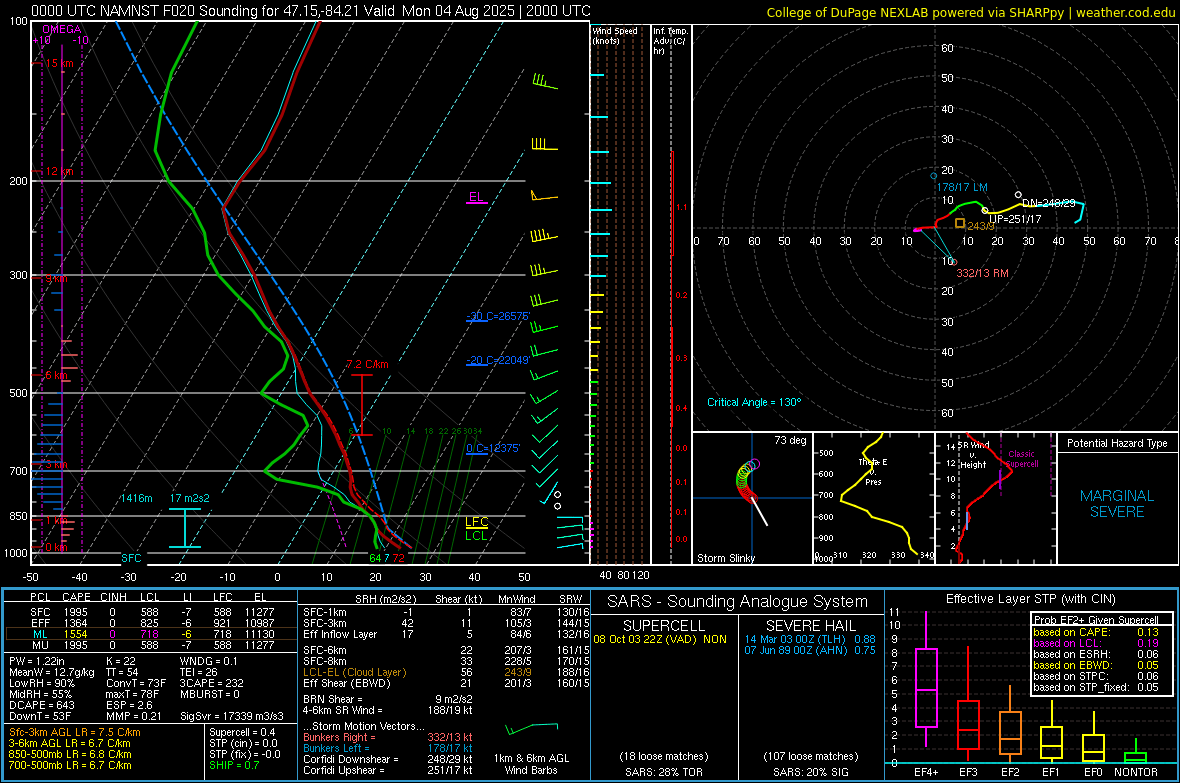Select the MU parcel row in table
This screenshot has width=1180, height=783.
151,644
